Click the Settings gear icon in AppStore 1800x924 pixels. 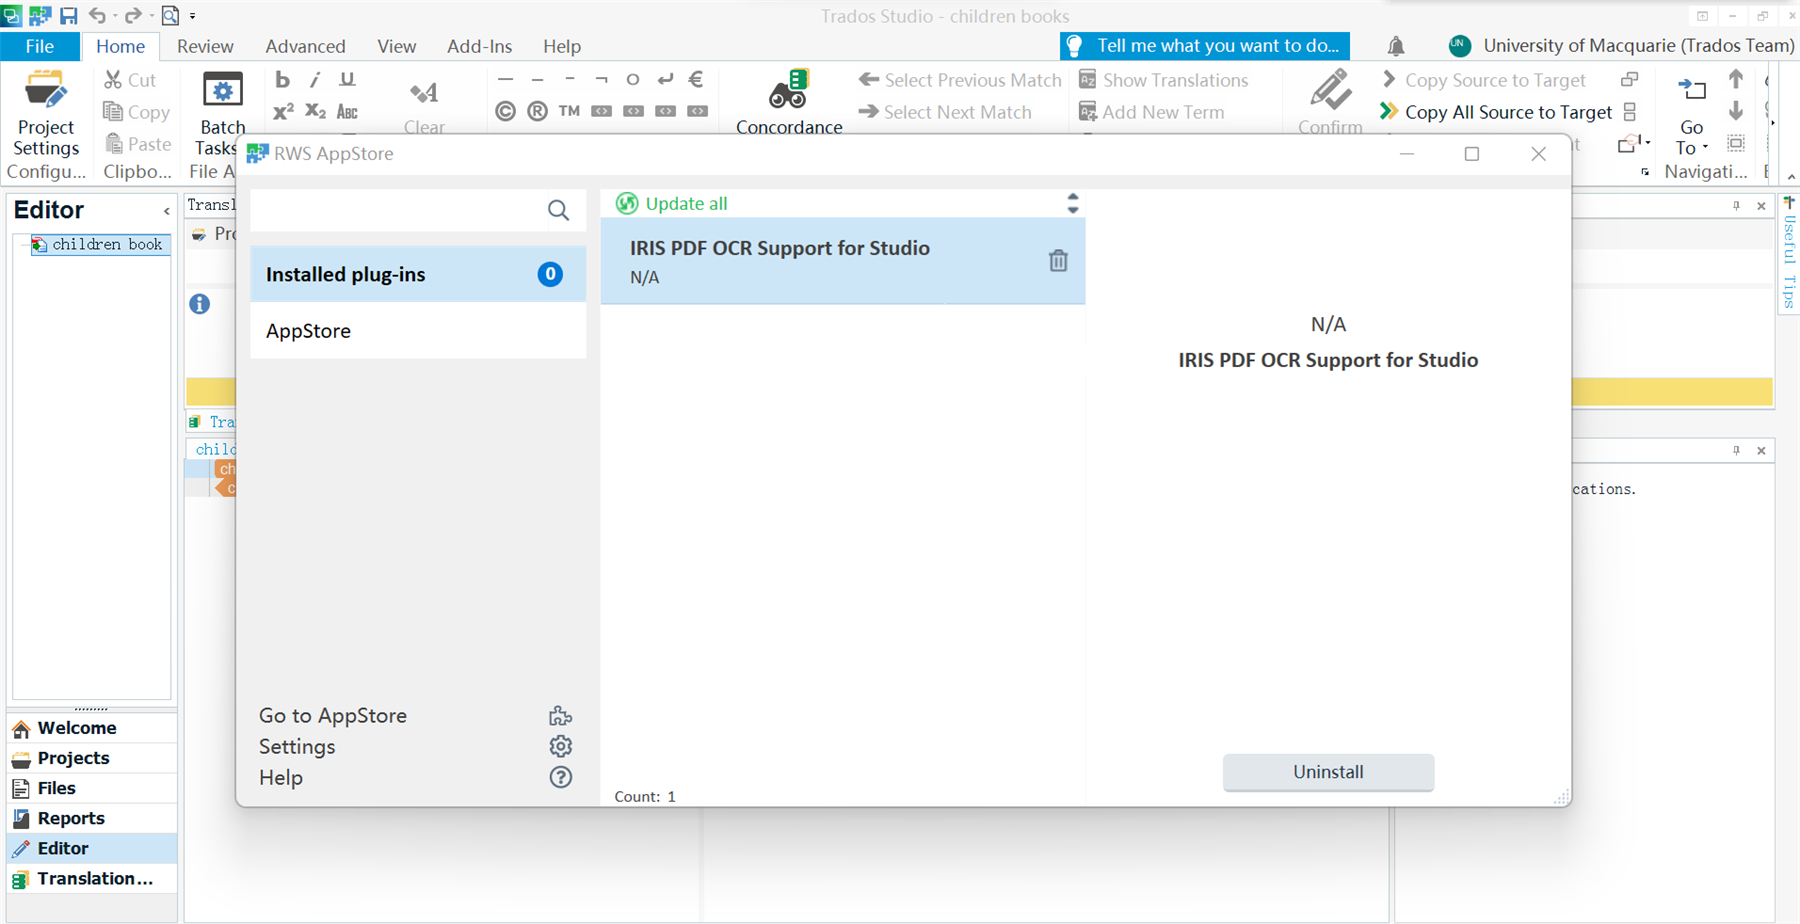point(560,746)
